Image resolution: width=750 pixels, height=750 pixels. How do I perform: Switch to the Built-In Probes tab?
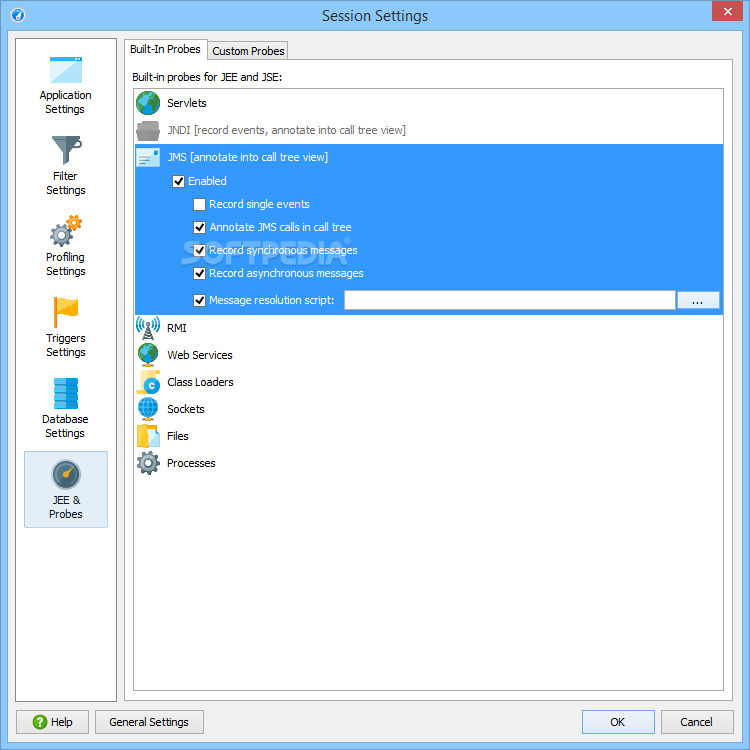click(165, 49)
